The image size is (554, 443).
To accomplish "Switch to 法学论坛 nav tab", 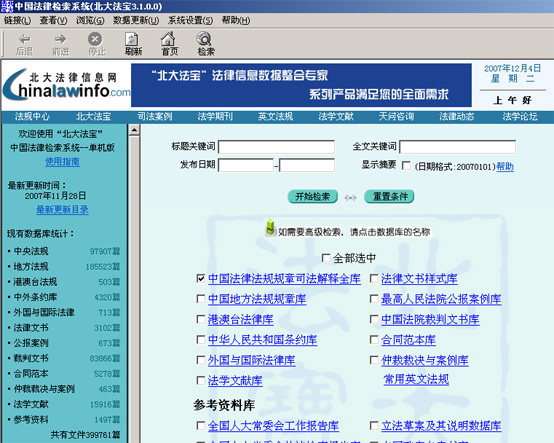I will (x=520, y=117).
